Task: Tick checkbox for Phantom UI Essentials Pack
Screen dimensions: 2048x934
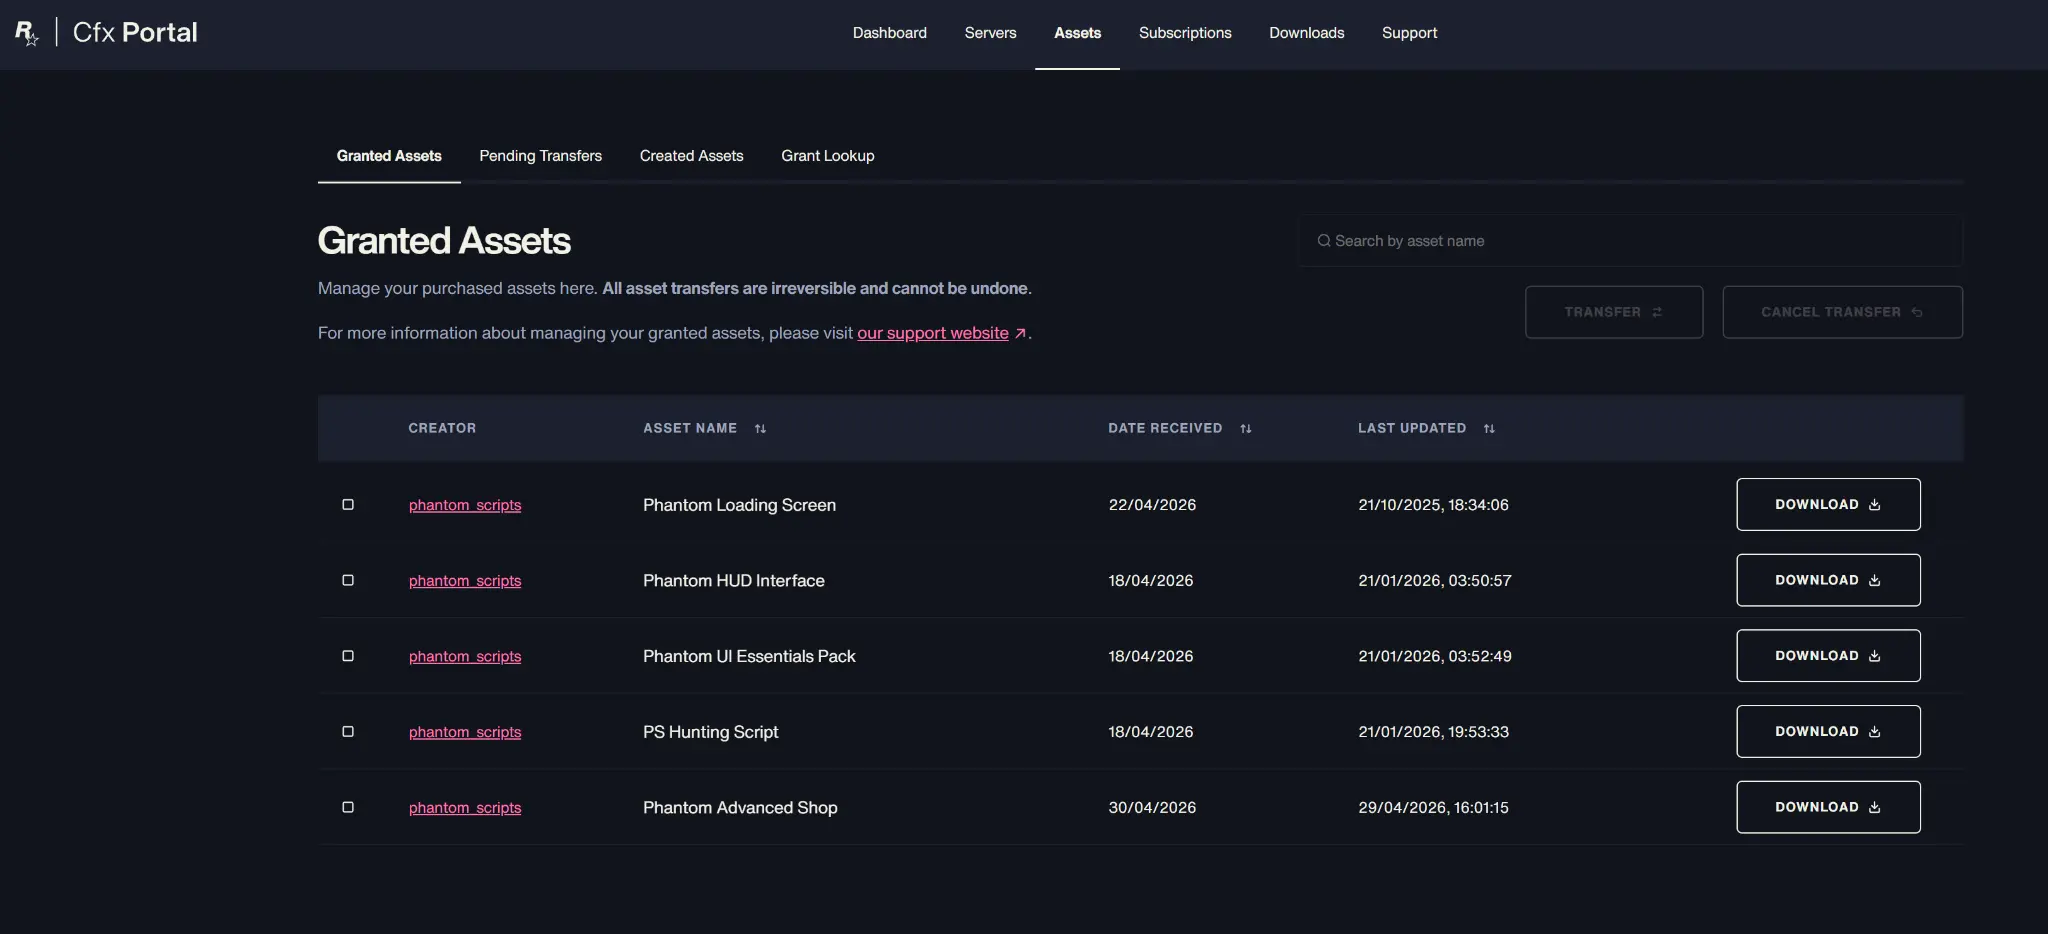Action: (x=348, y=656)
